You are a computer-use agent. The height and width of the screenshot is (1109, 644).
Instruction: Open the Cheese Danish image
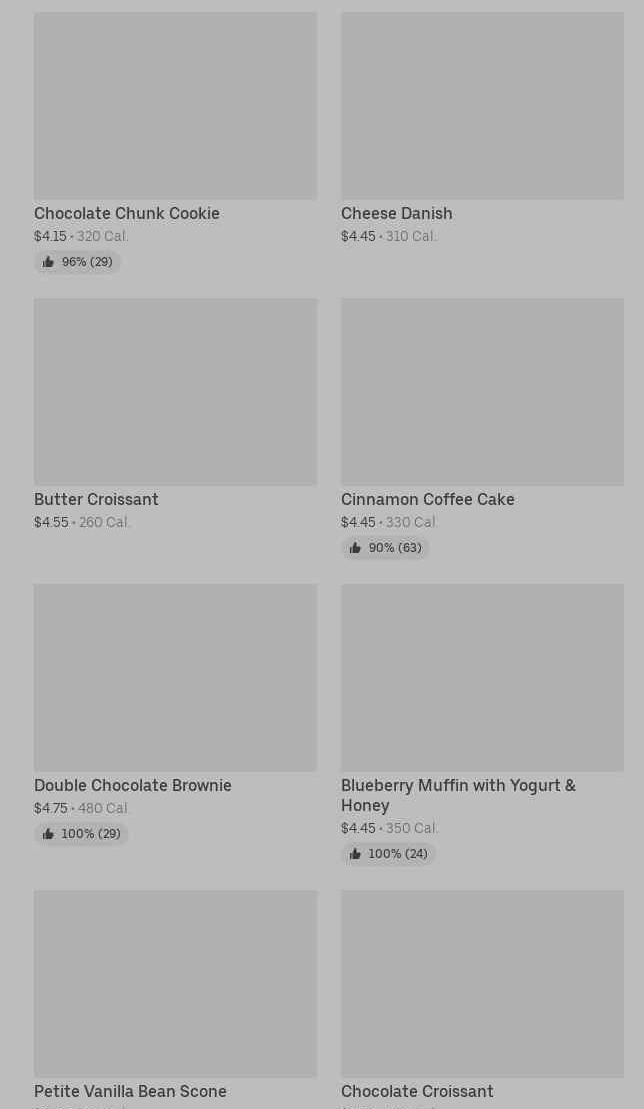482,106
